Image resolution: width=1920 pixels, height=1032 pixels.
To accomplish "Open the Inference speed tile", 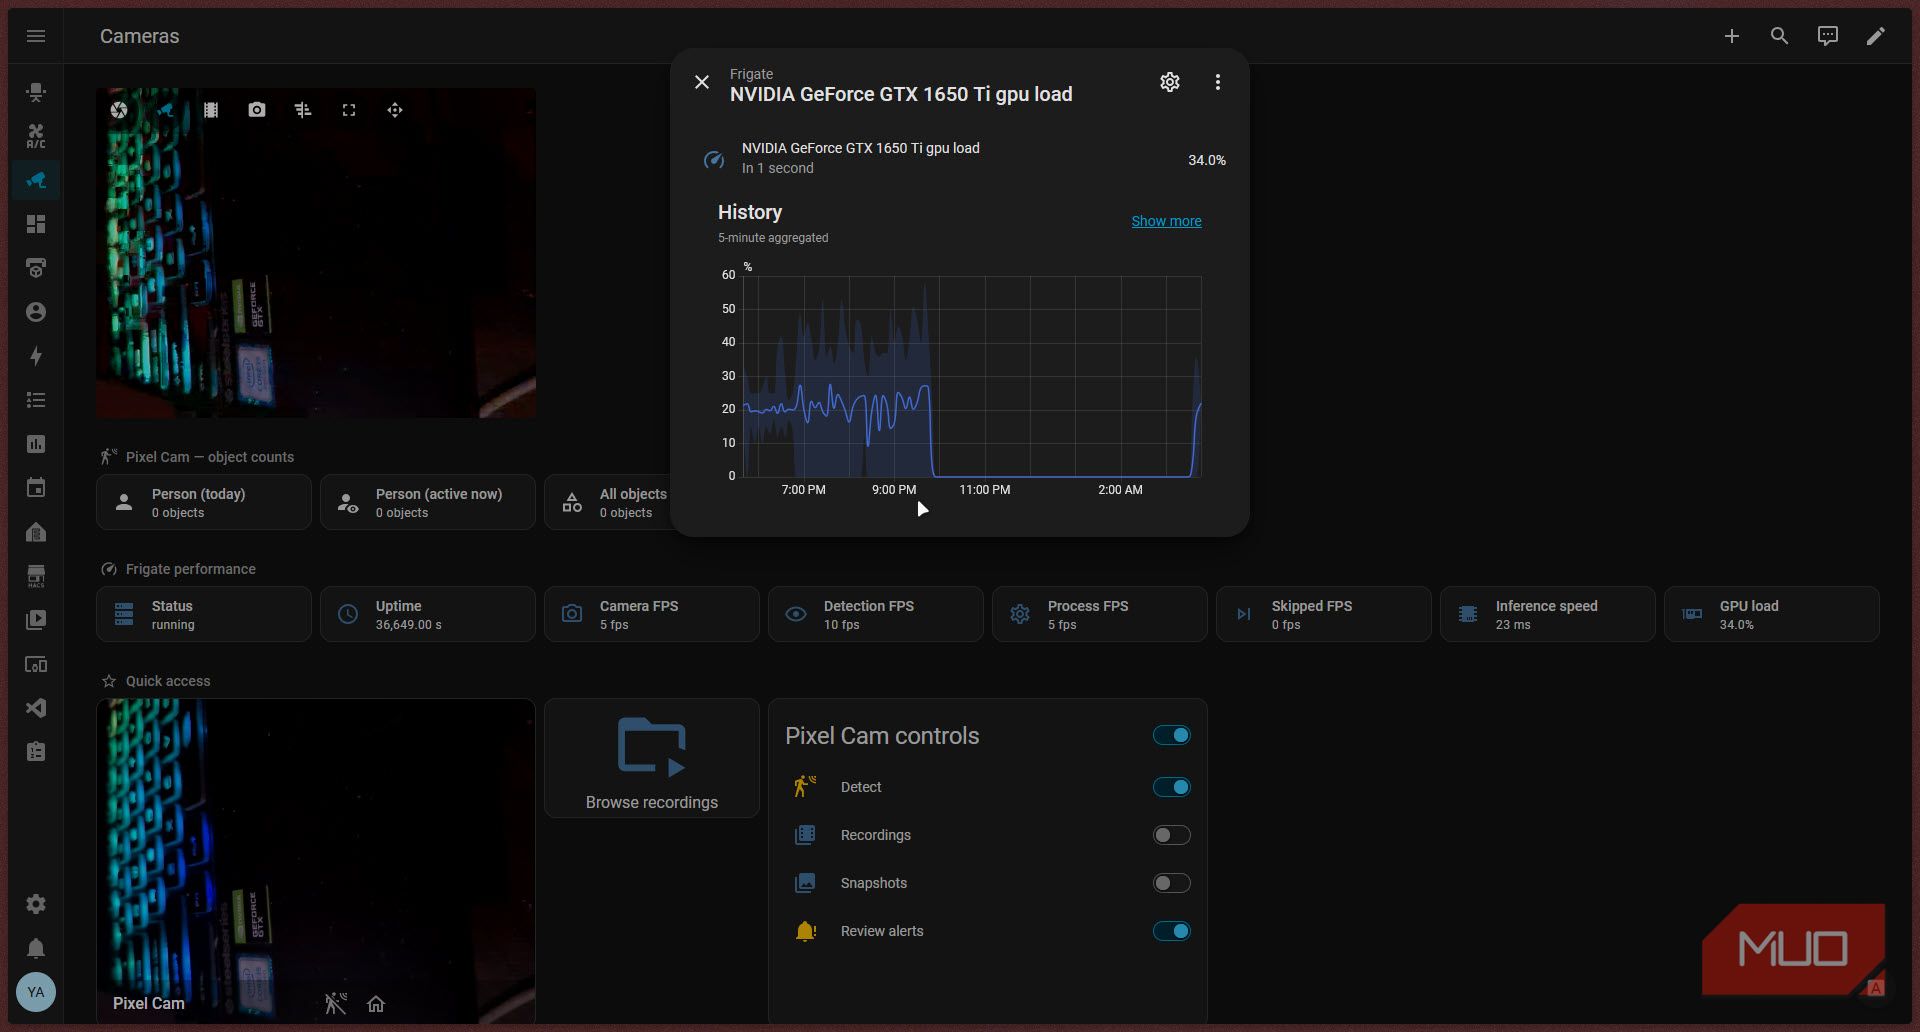I will pos(1548,614).
